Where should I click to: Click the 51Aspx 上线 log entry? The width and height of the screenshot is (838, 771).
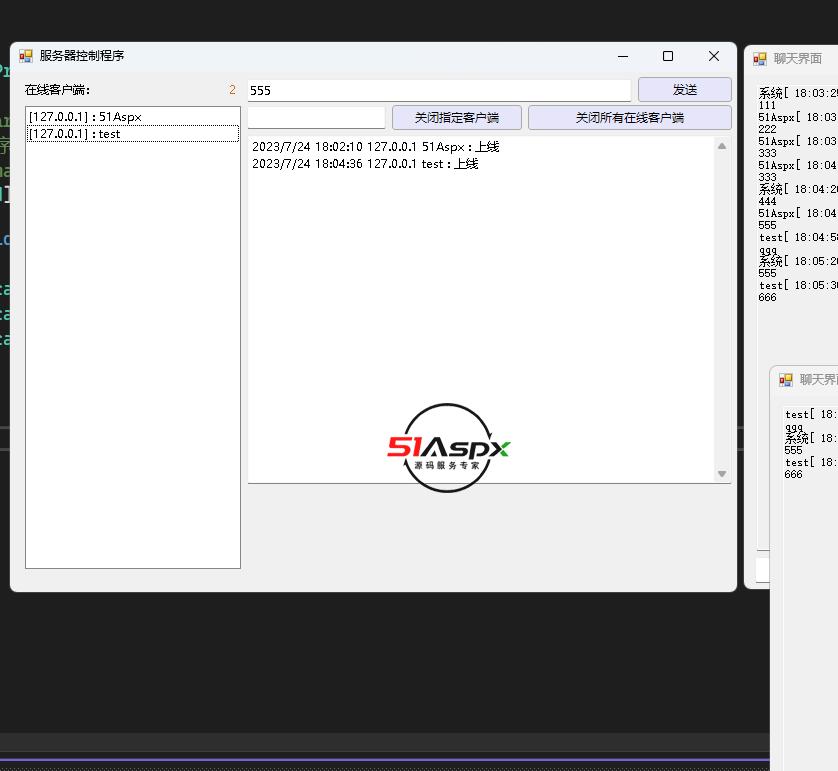pyautogui.click(x=375, y=147)
